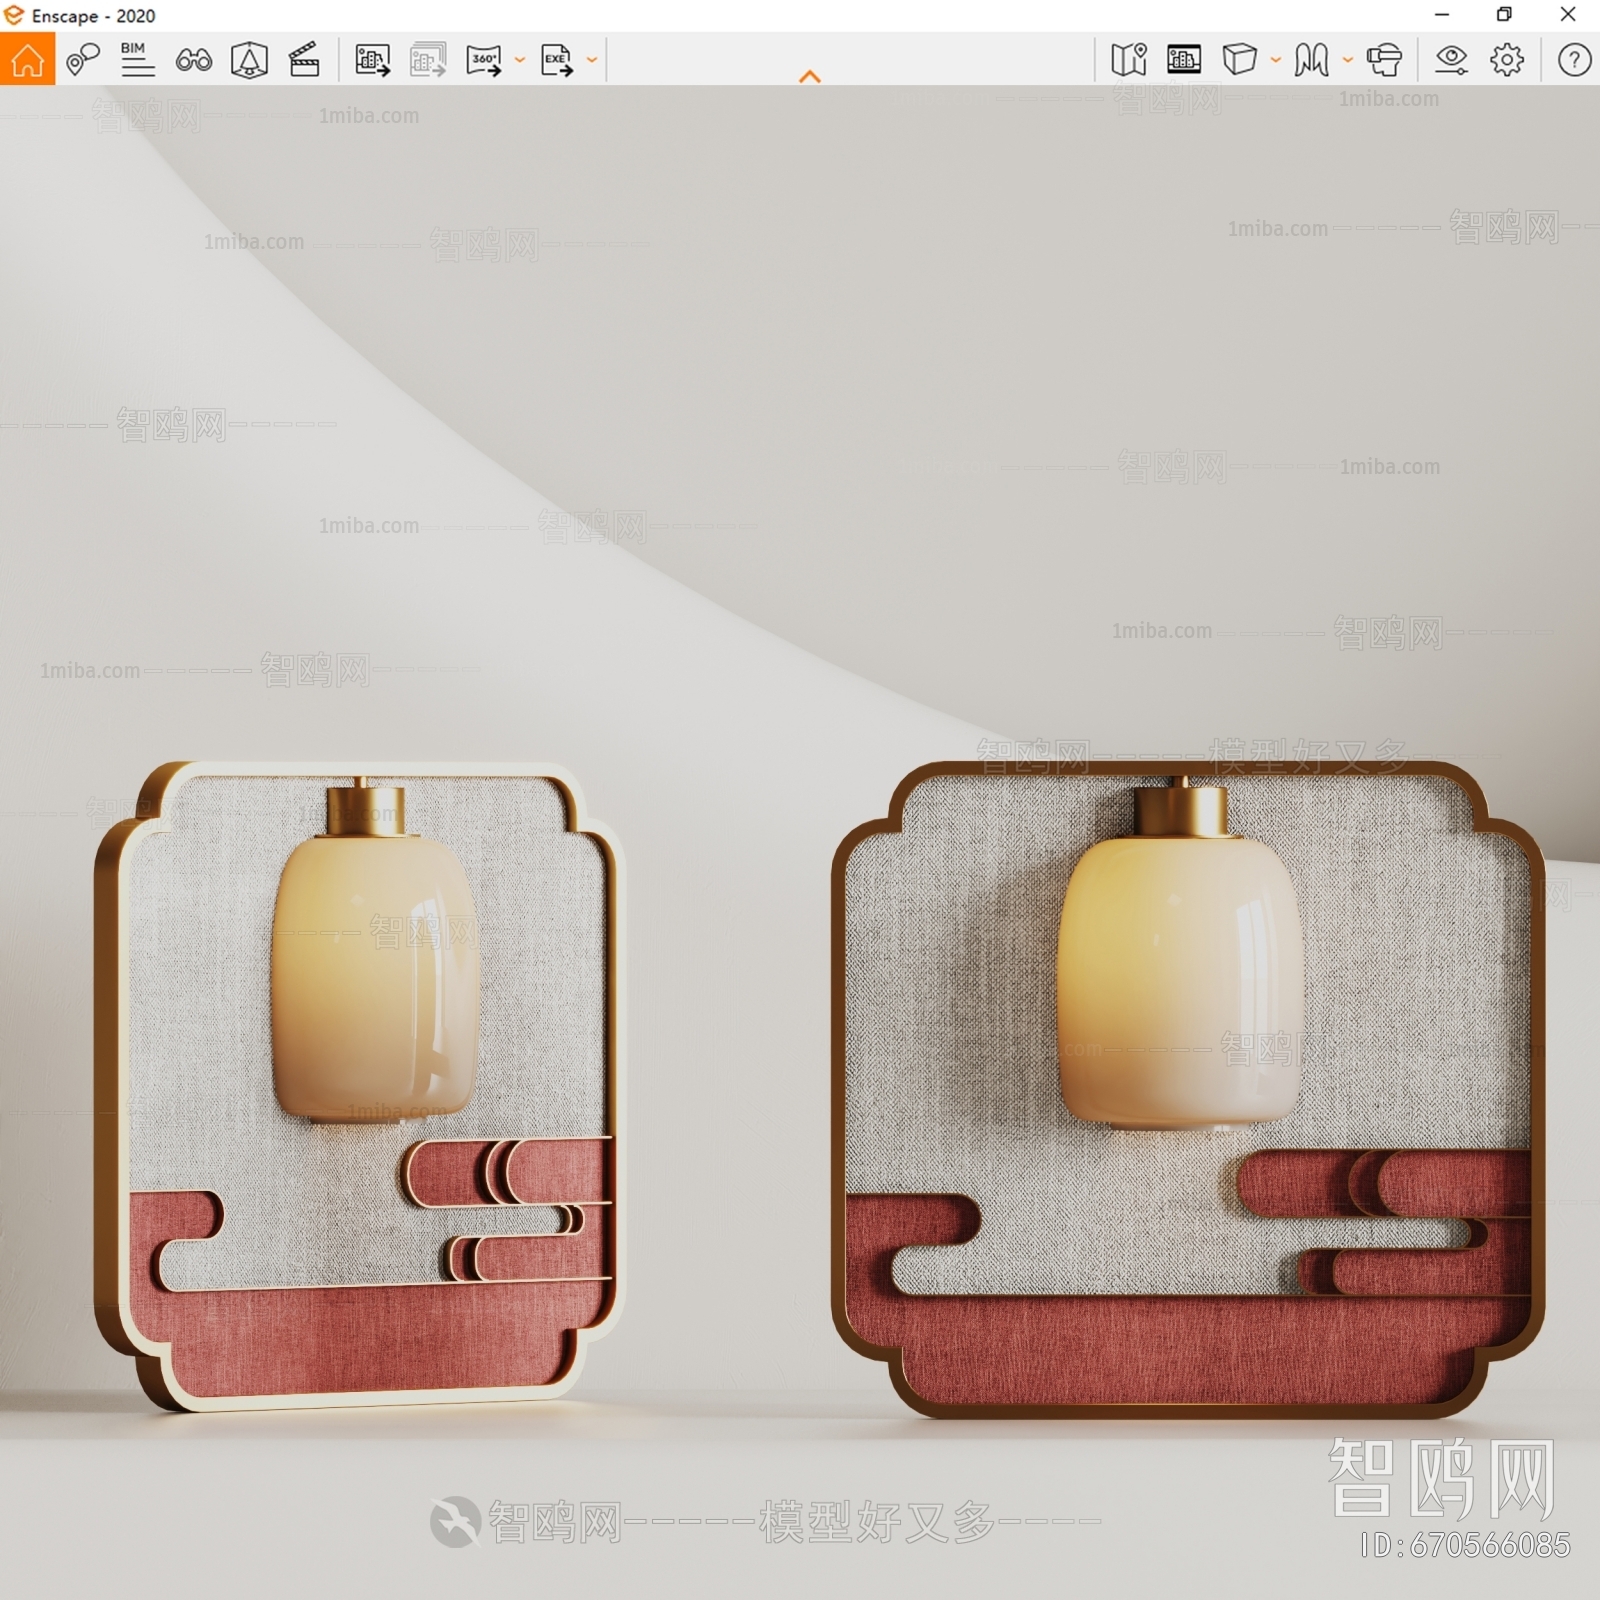Export a 360 panorama
The image size is (1600, 1600).
click(484, 60)
